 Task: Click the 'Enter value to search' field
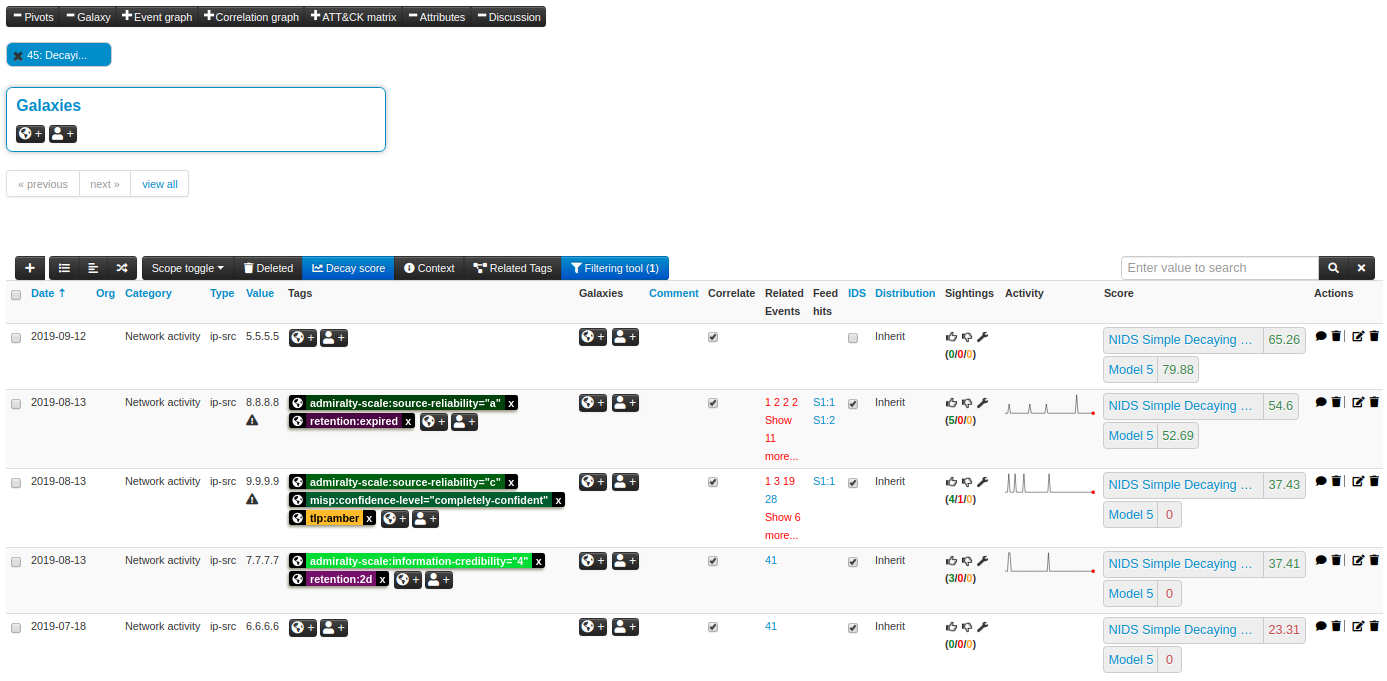1219,268
